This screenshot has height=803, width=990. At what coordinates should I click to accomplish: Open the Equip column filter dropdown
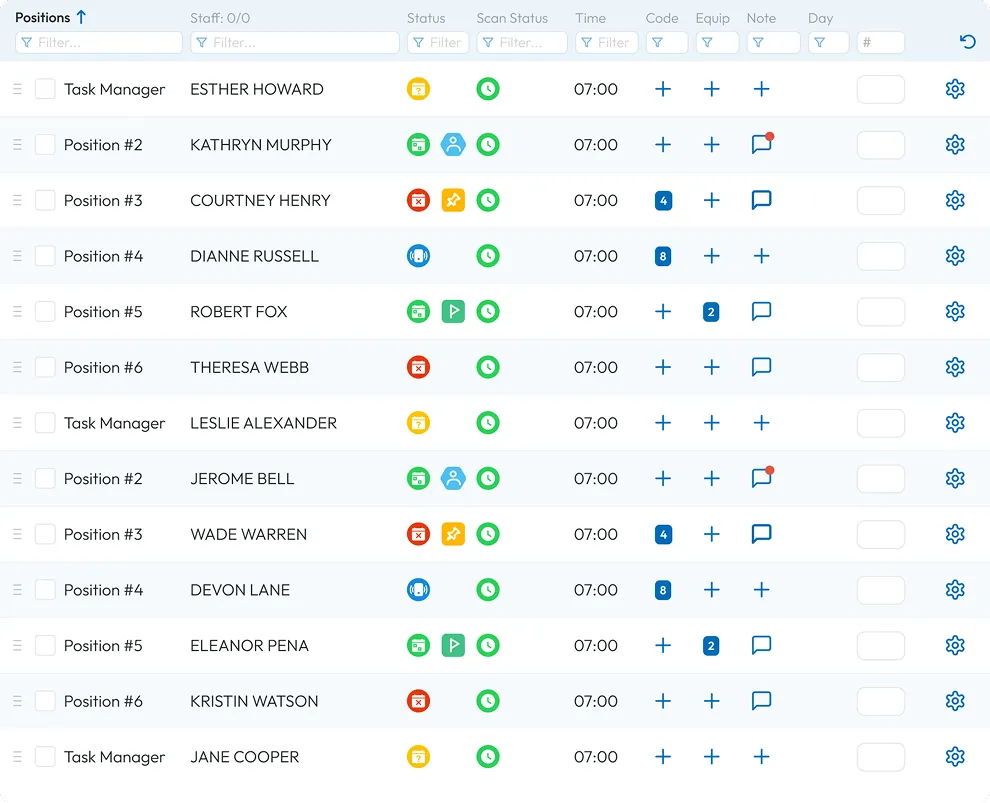point(716,43)
